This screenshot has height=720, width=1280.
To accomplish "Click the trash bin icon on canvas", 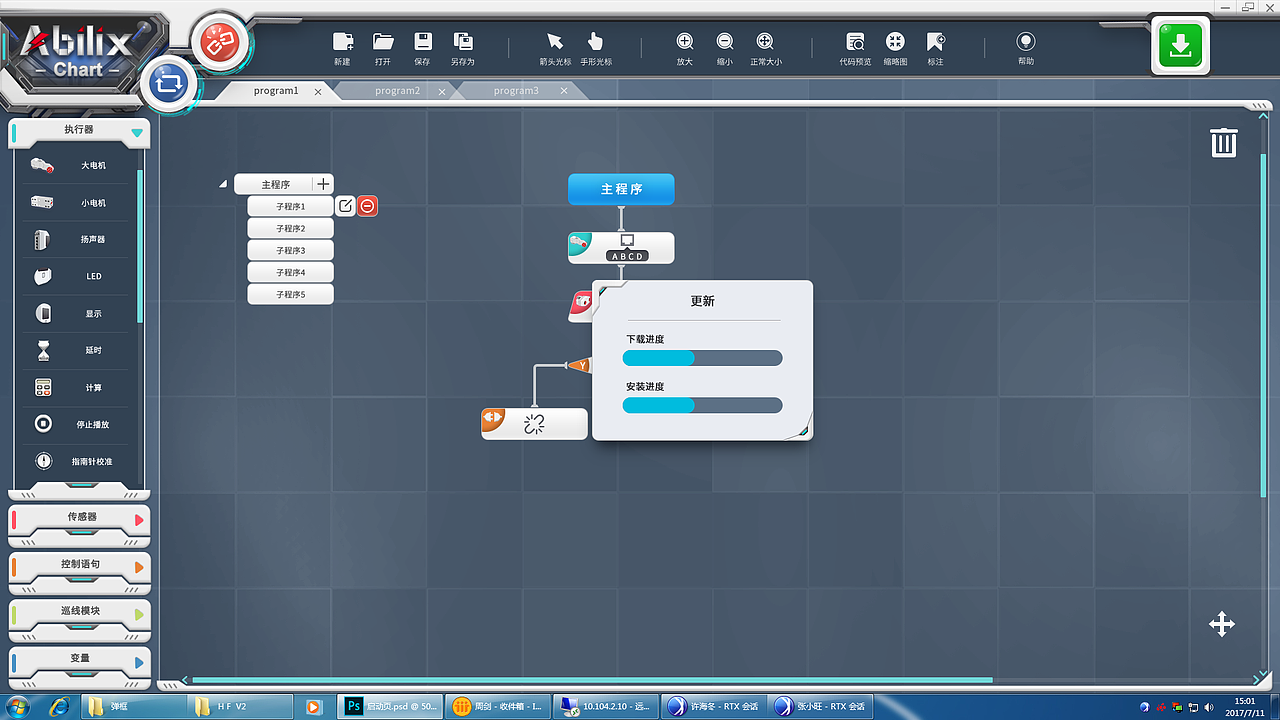I will pyautogui.click(x=1224, y=142).
